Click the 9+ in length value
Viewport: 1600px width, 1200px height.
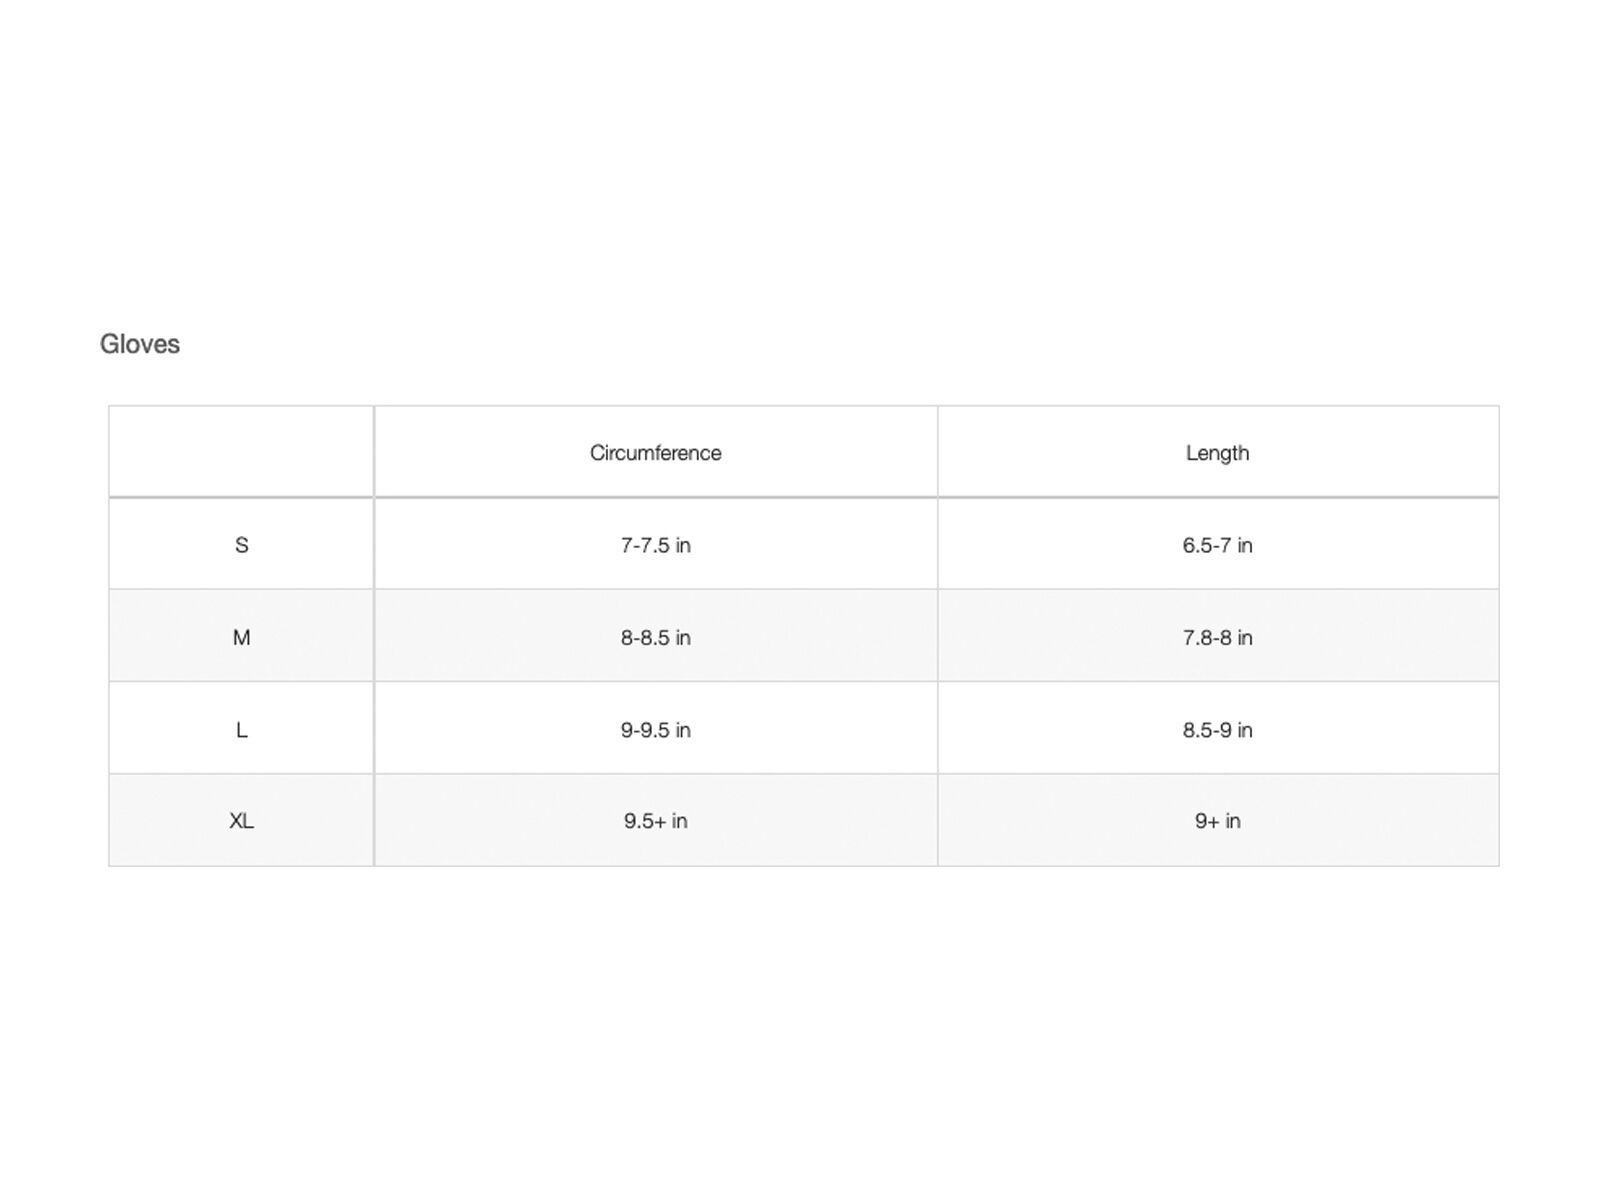pos(1217,821)
